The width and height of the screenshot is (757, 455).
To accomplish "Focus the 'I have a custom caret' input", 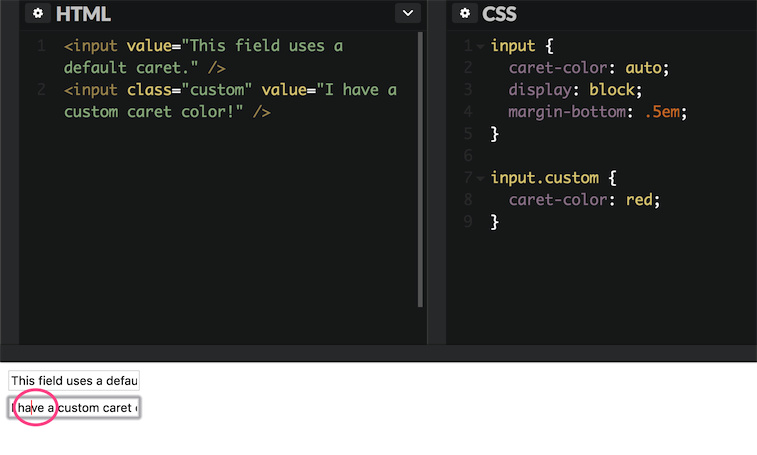I will click(74, 408).
